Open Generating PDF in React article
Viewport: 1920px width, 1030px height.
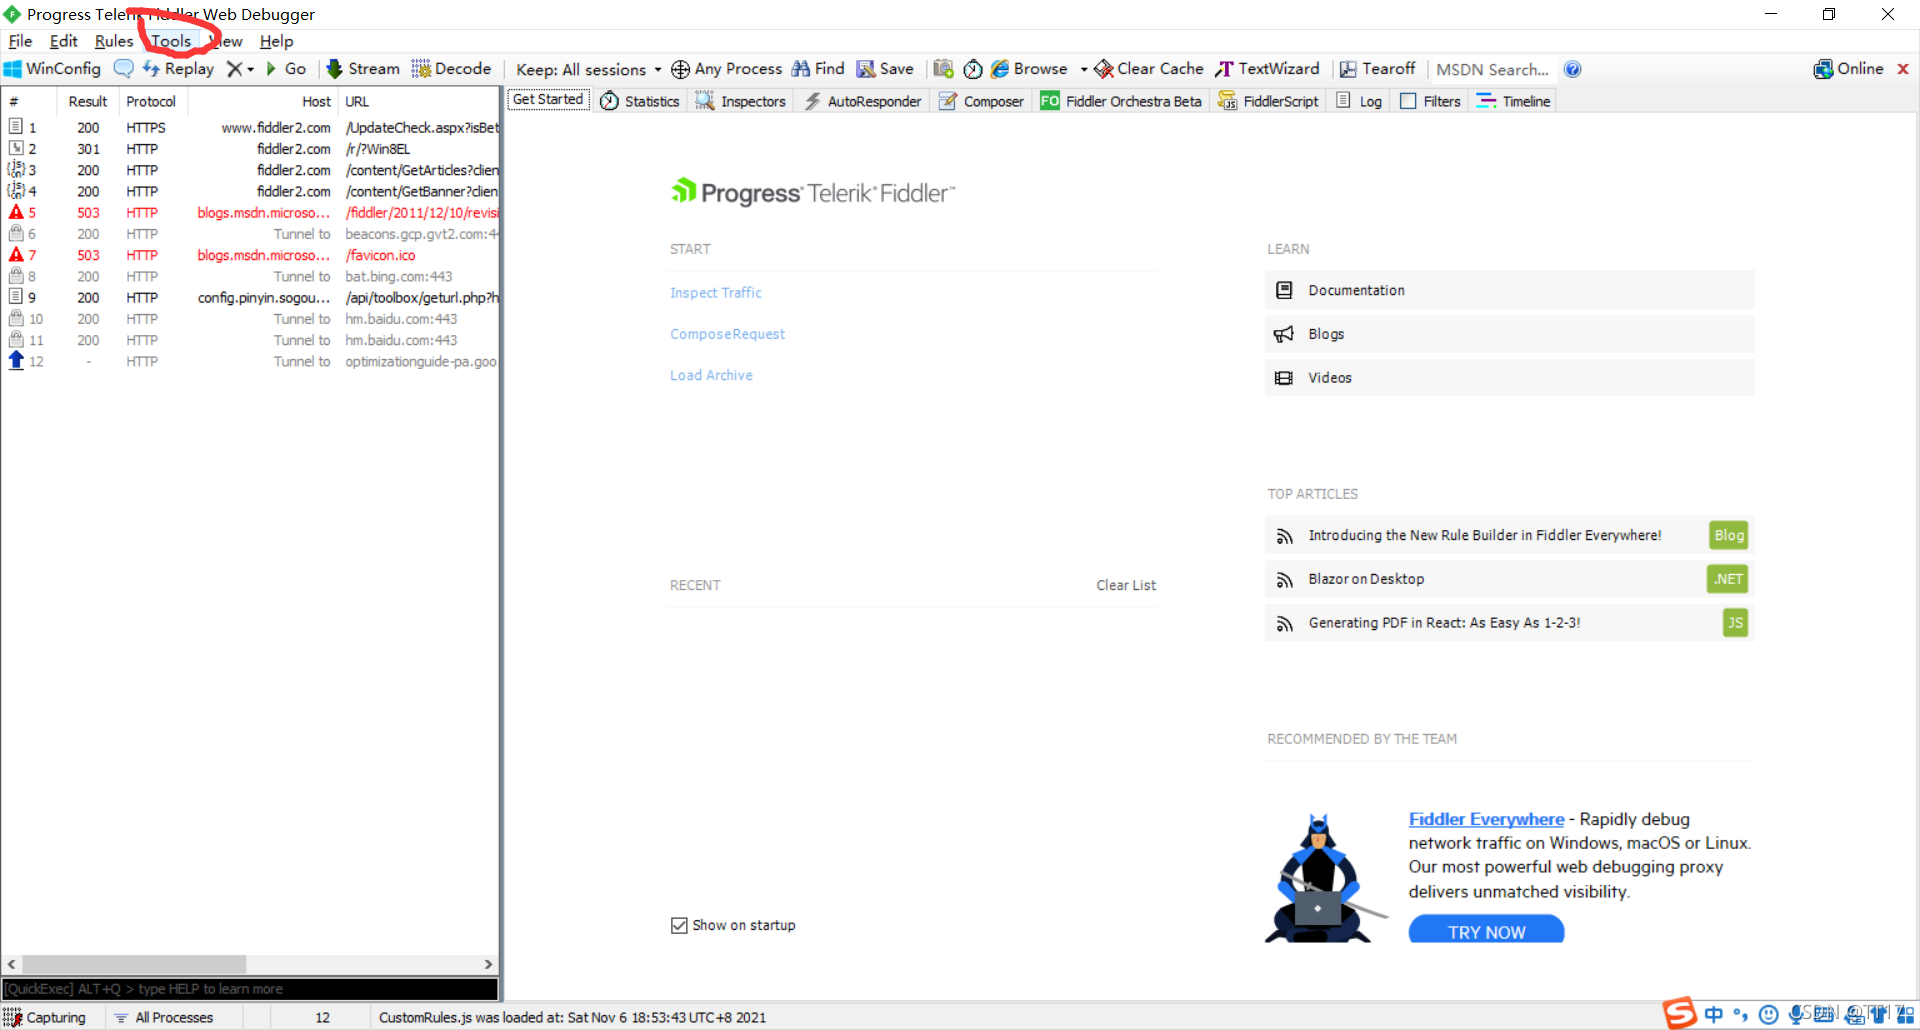pos(1509,622)
